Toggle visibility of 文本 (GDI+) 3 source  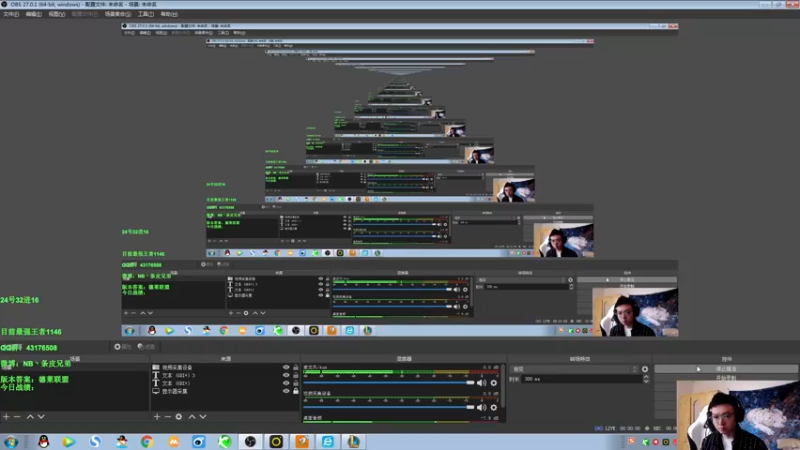pos(286,376)
